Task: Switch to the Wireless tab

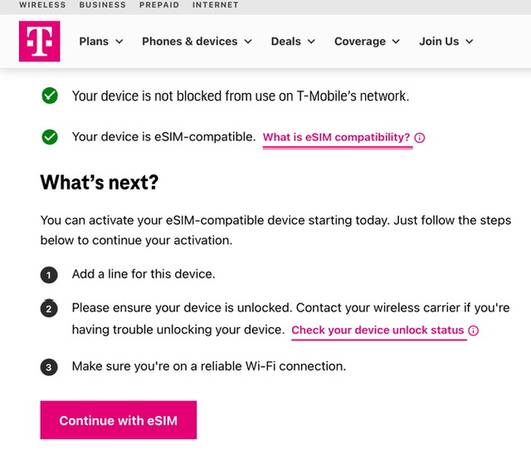Action: pyautogui.click(x=43, y=5)
